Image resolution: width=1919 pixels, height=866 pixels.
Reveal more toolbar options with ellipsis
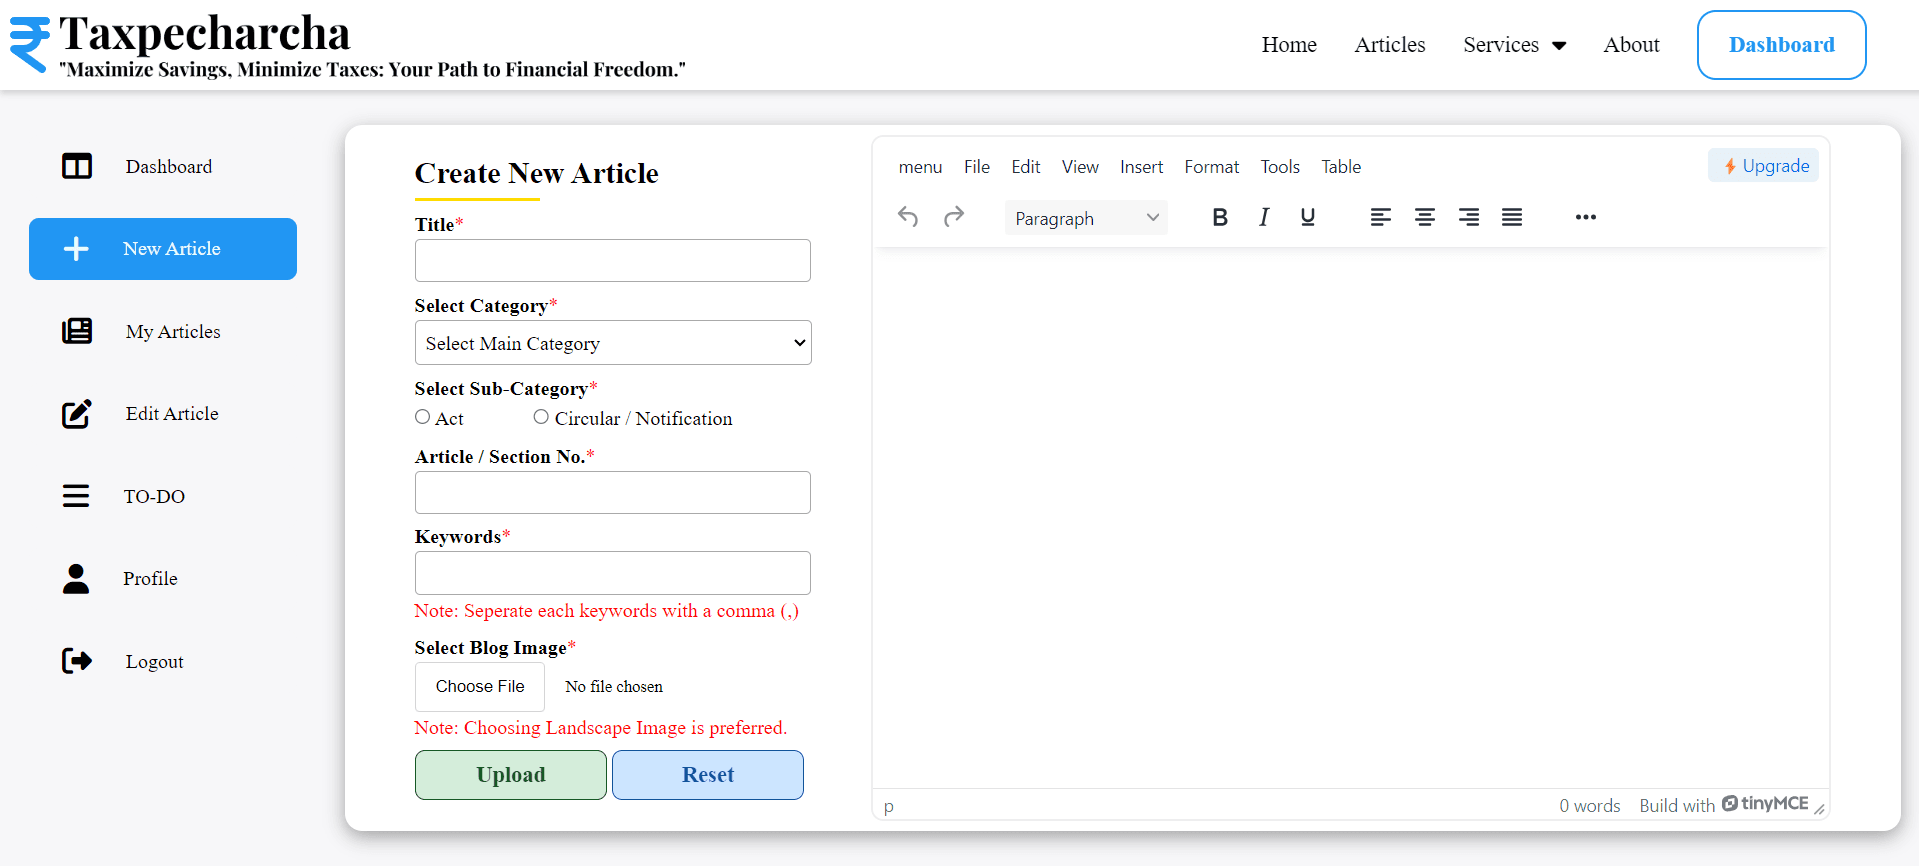pyautogui.click(x=1586, y=217)
